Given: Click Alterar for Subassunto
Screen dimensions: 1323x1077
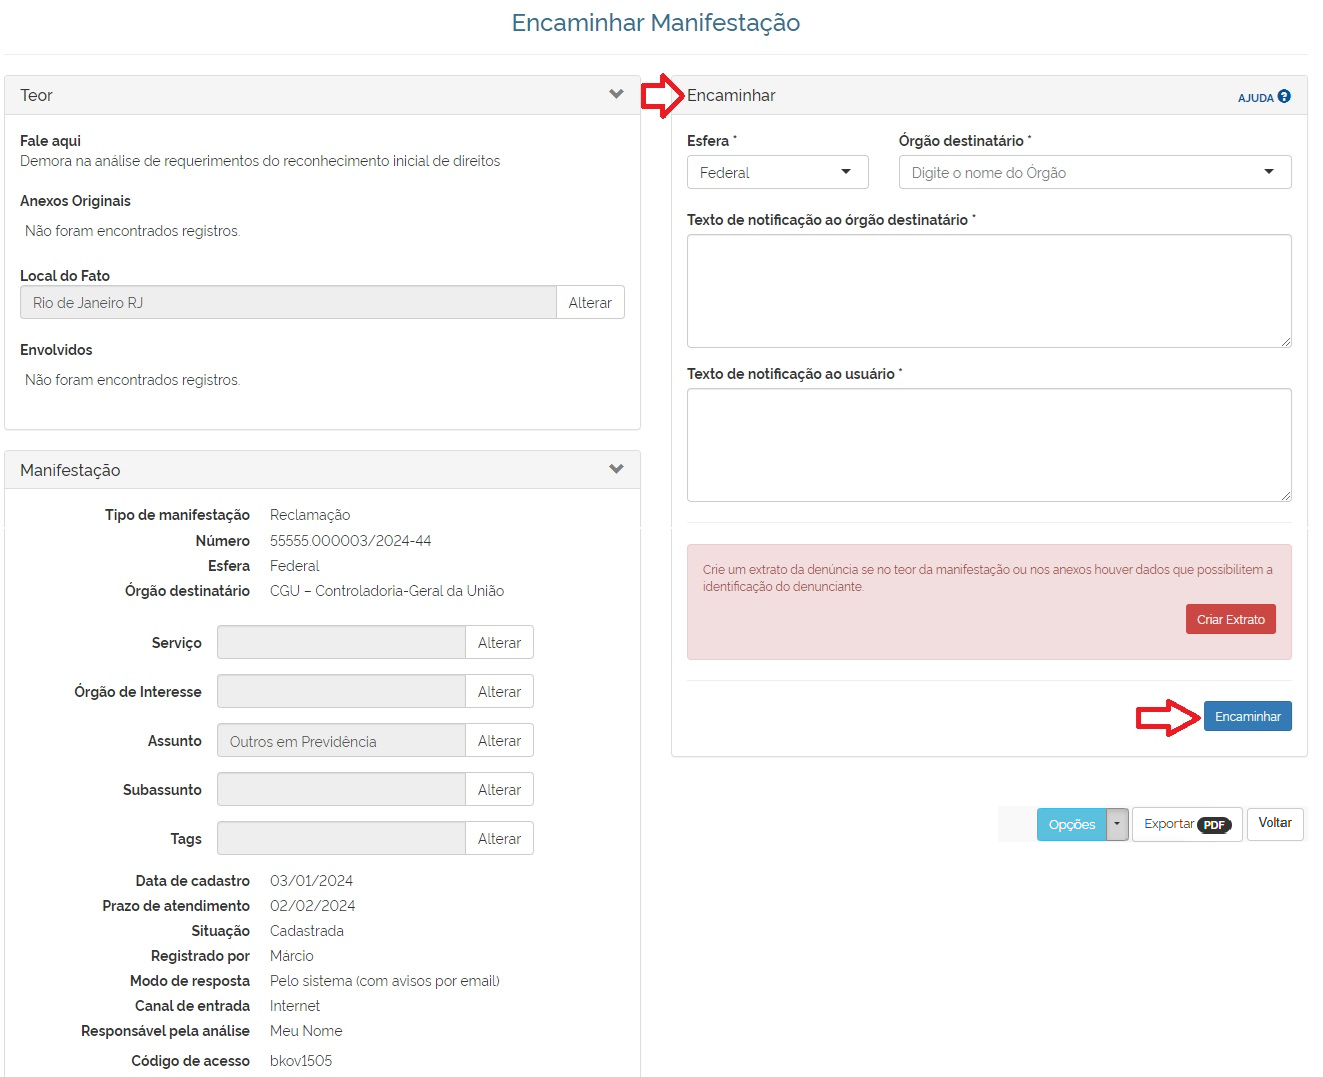Looking at the screenshot, I should coord(499,790).
